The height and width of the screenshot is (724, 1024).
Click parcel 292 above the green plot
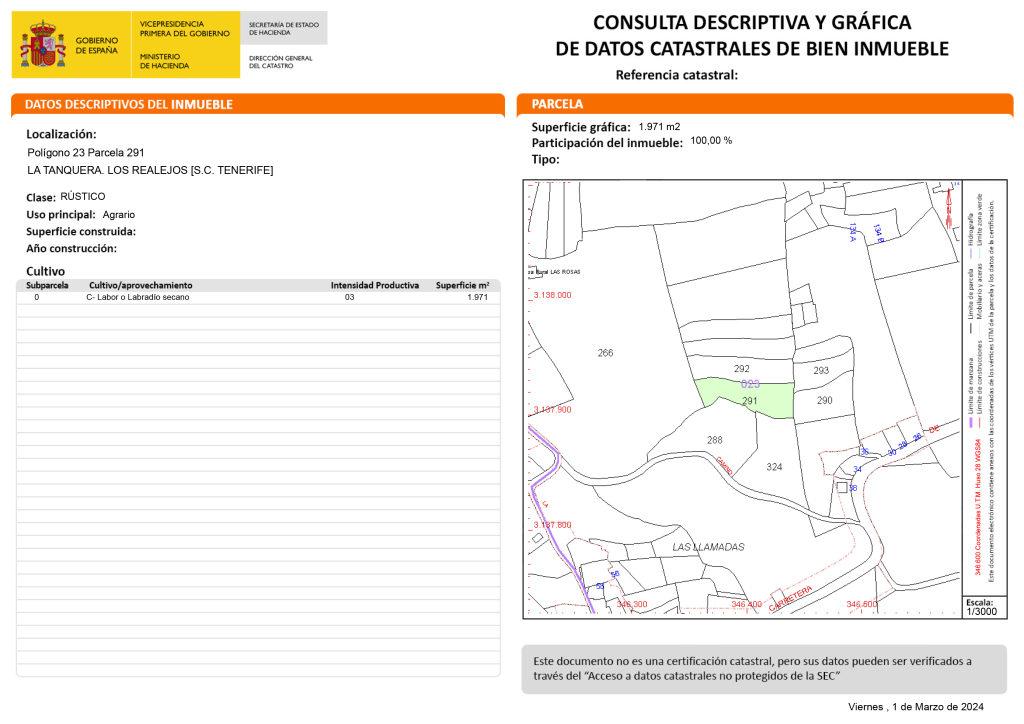(x=741, y=368)
